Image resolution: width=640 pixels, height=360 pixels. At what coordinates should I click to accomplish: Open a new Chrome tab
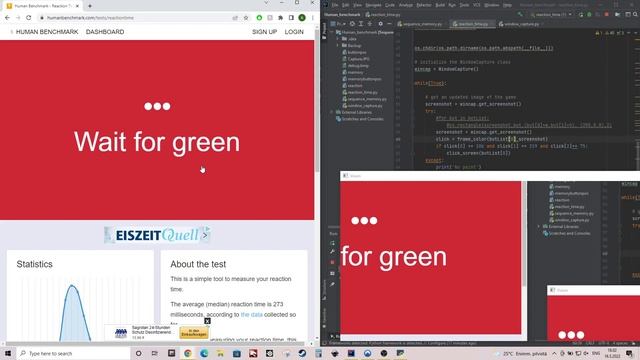(90, 6)
